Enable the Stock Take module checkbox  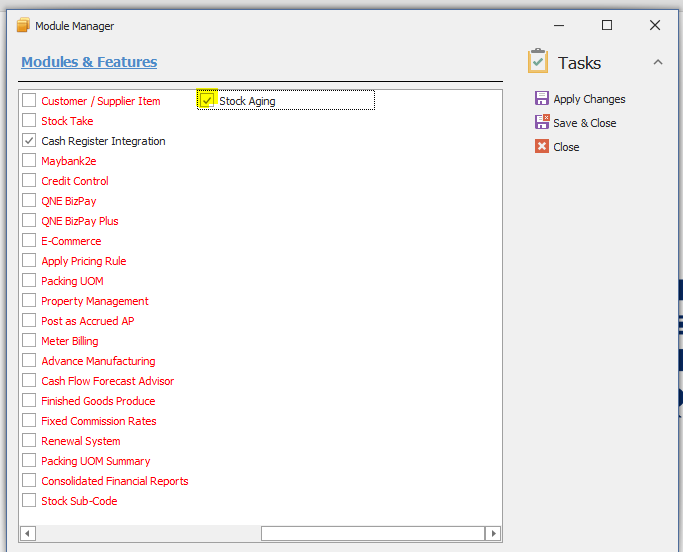29,120
